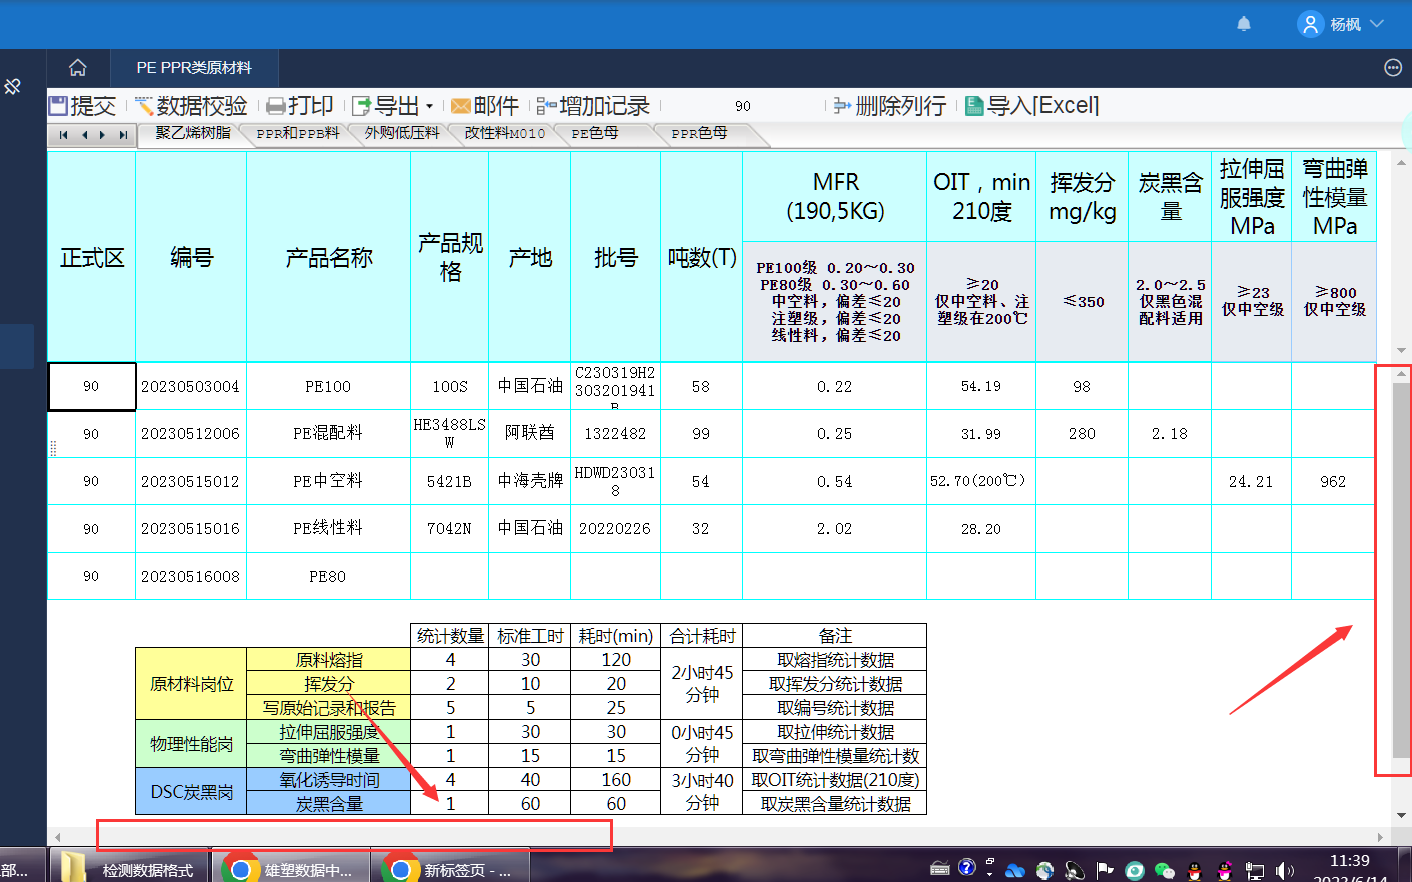Image resolution: width=1412 pixels, height=882 pixels.
Task: Click the 产品名称 column header
Action: pos(328,257)
